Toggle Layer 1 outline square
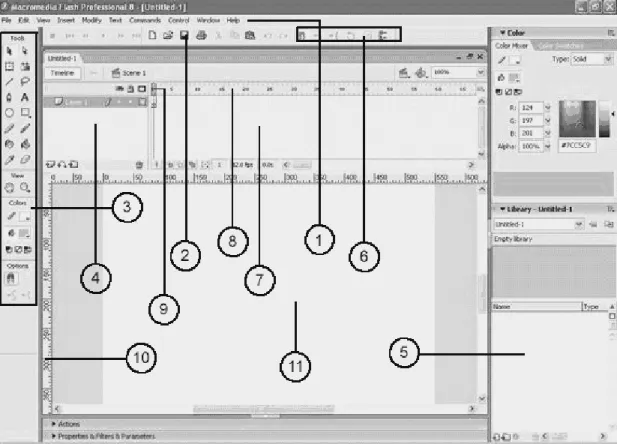This screenshot has width=617, height=444. (142, 102)
